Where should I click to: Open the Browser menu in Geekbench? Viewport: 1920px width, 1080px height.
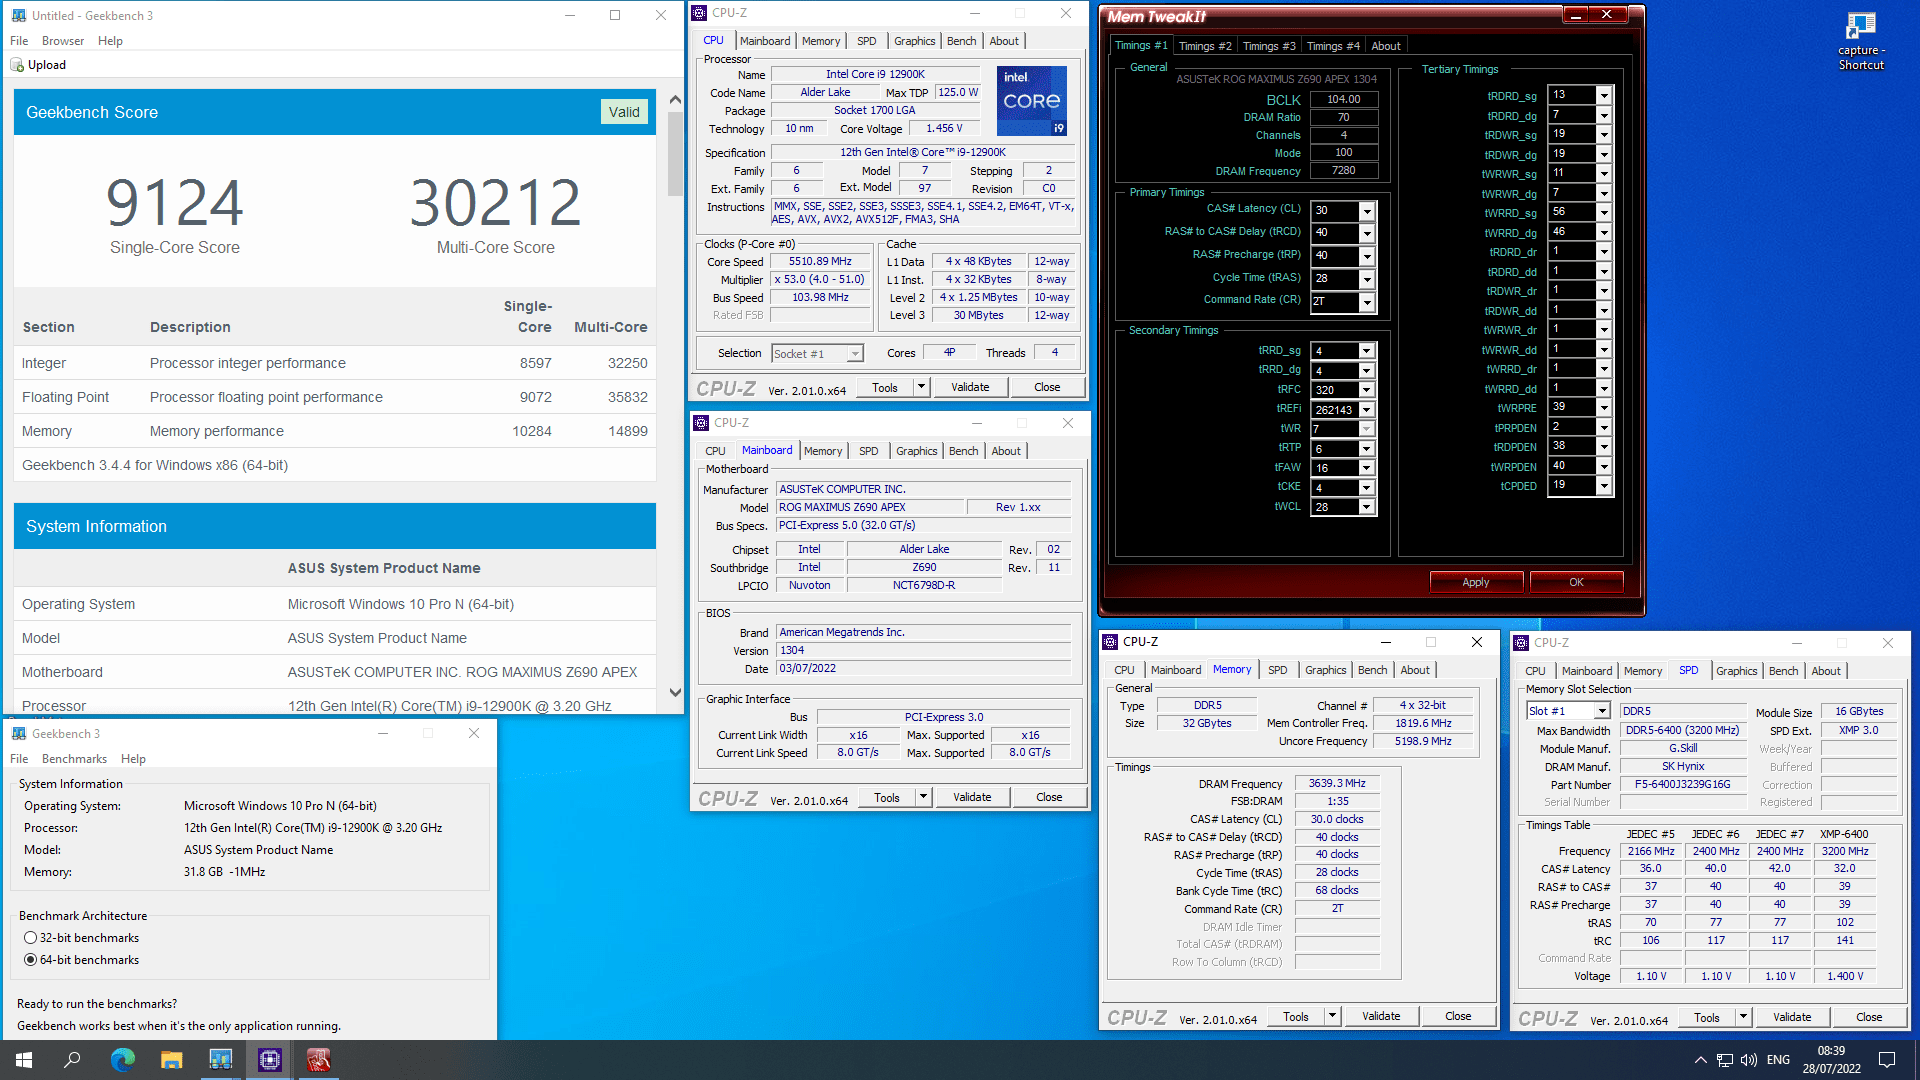coord(63,41)
